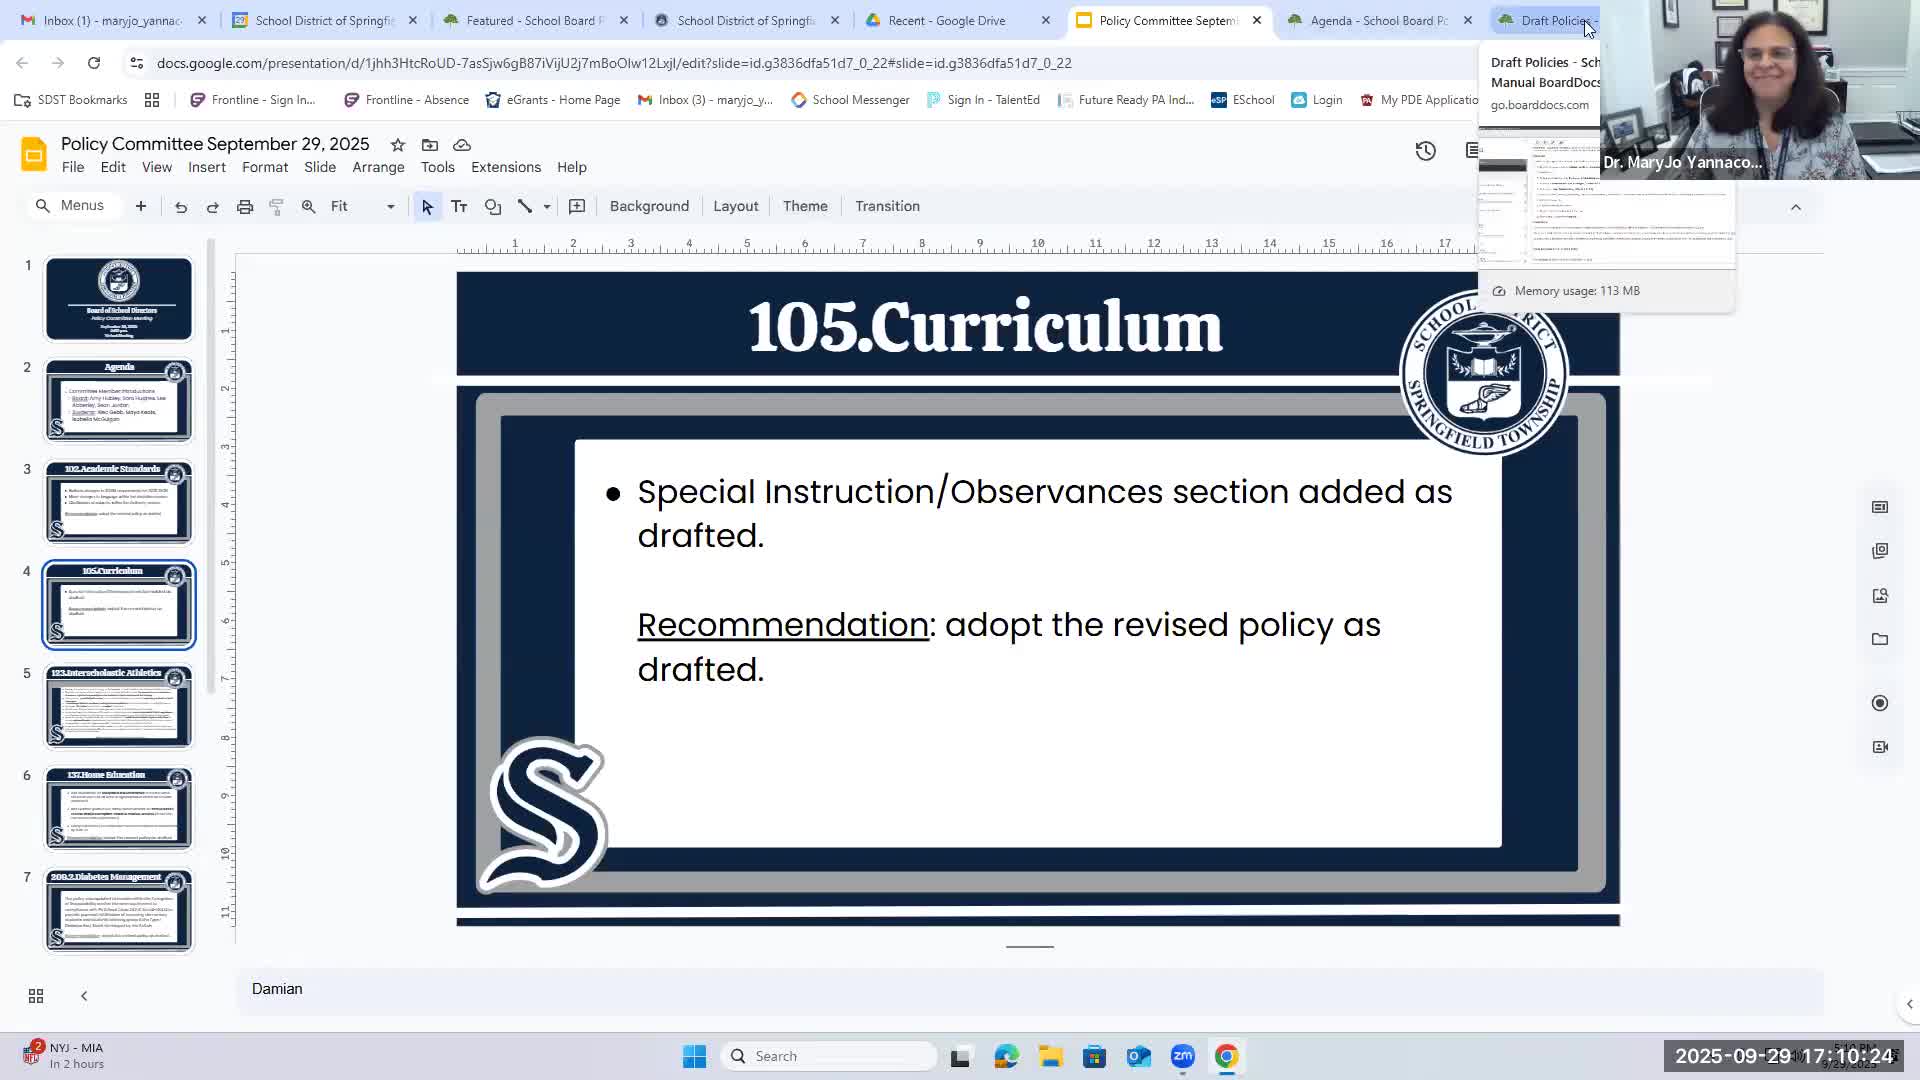Open the shape insert tool
Image resolution: width=1920 pixels, height=1080 pixels.
tap(493, 207)
